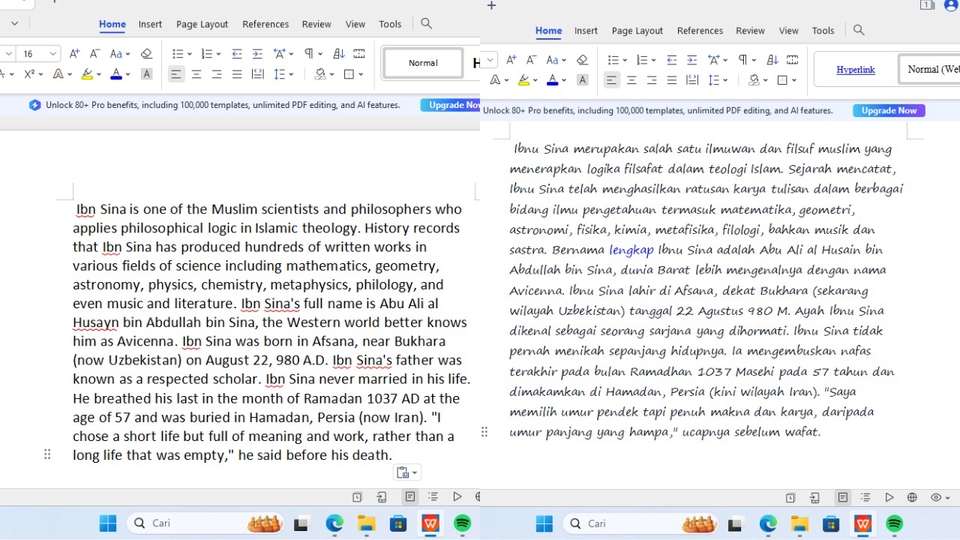Viewport: 960px width, 540px height.
Task: Expand numbering dropdown in left window
Action: click(219, 54)
